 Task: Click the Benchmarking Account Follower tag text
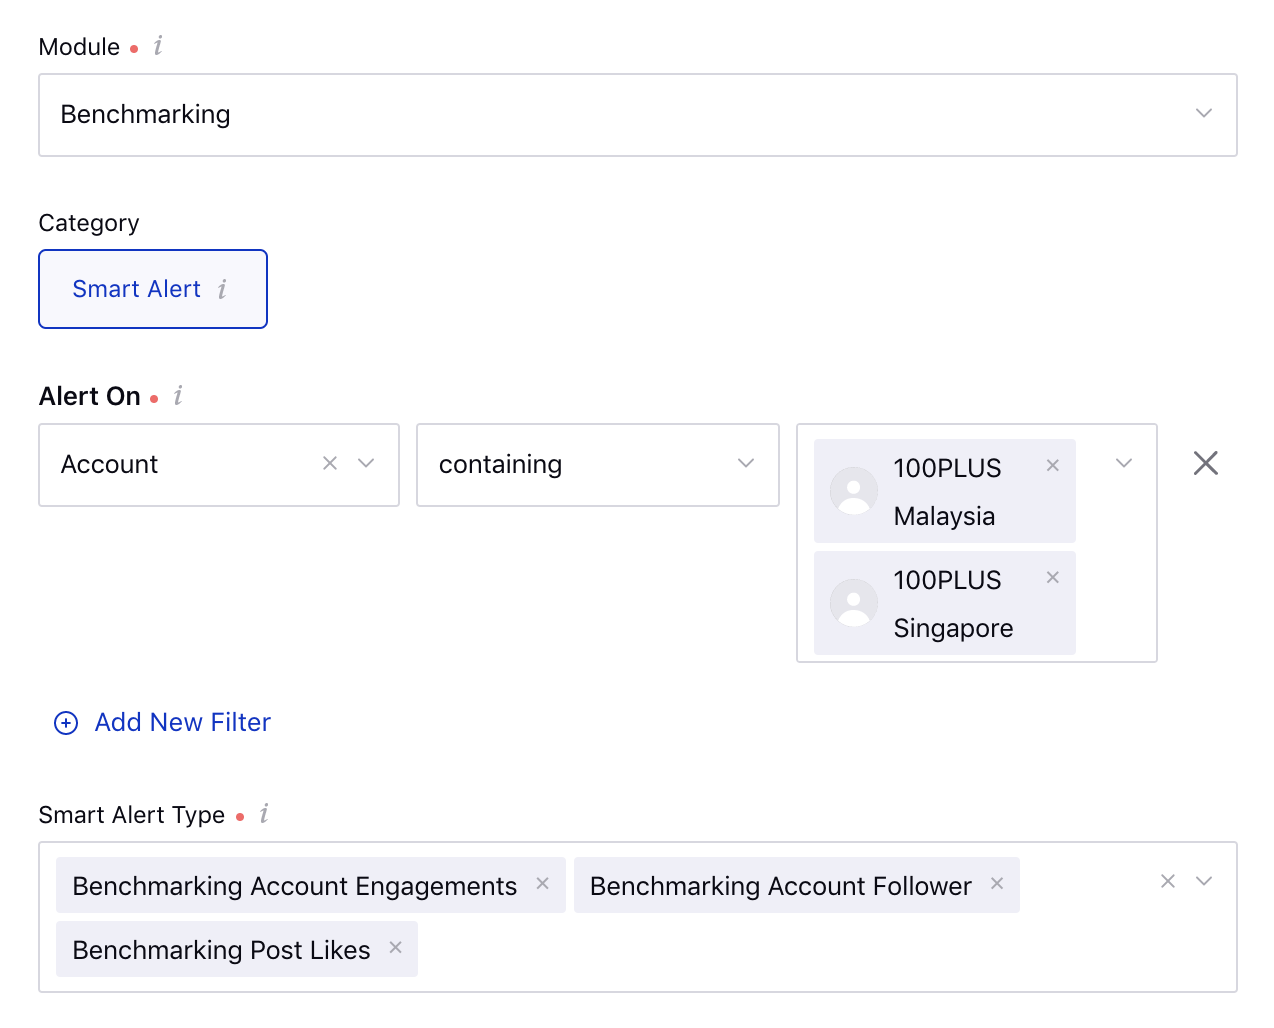point(781,886)
